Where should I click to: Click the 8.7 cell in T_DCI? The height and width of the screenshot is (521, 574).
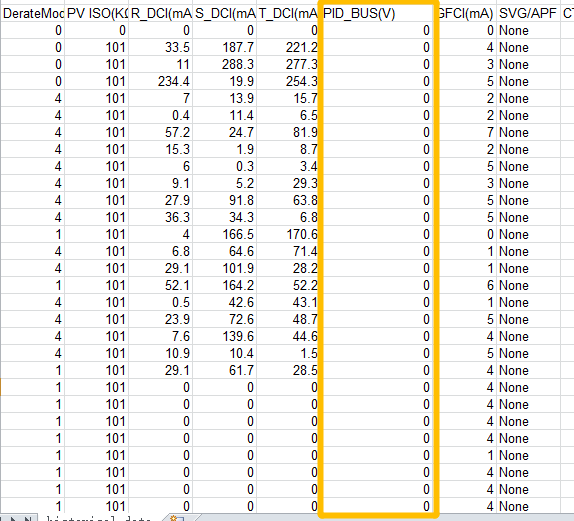pyautogui.click(x=288, y=149)
